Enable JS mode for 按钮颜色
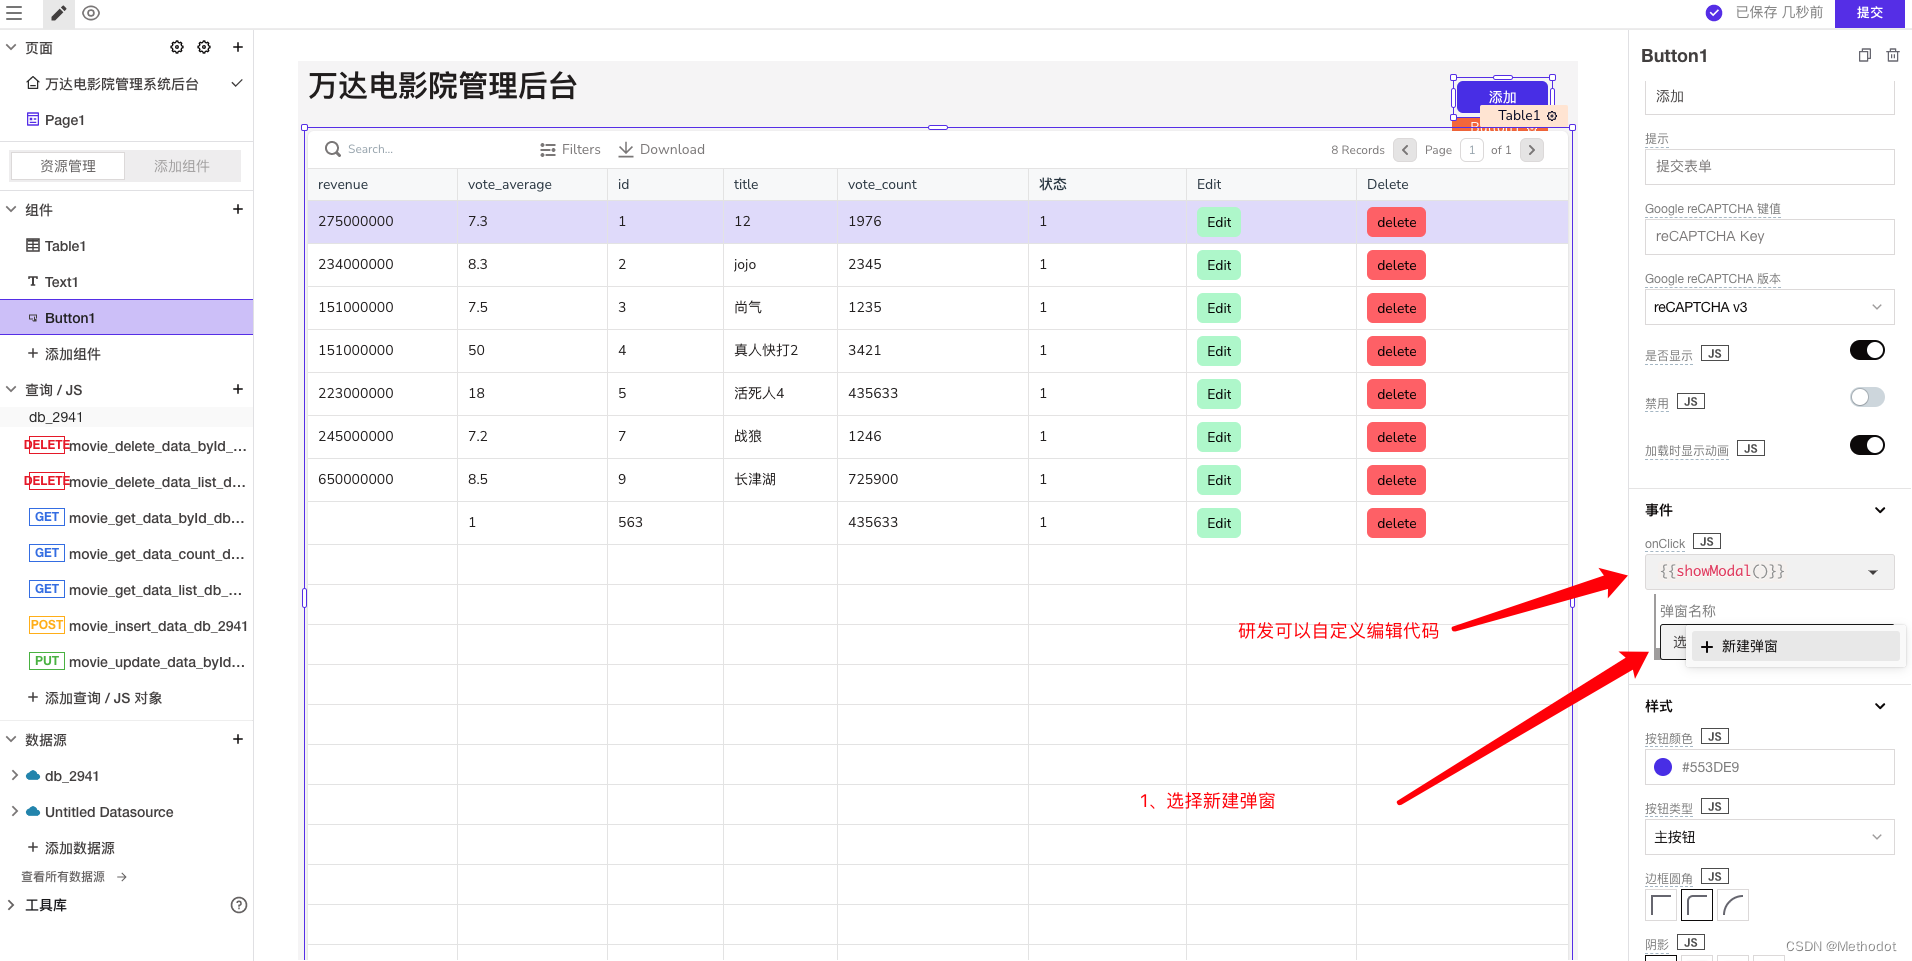This screenshot has height=961, width=1912. [x=1715, y=737]
